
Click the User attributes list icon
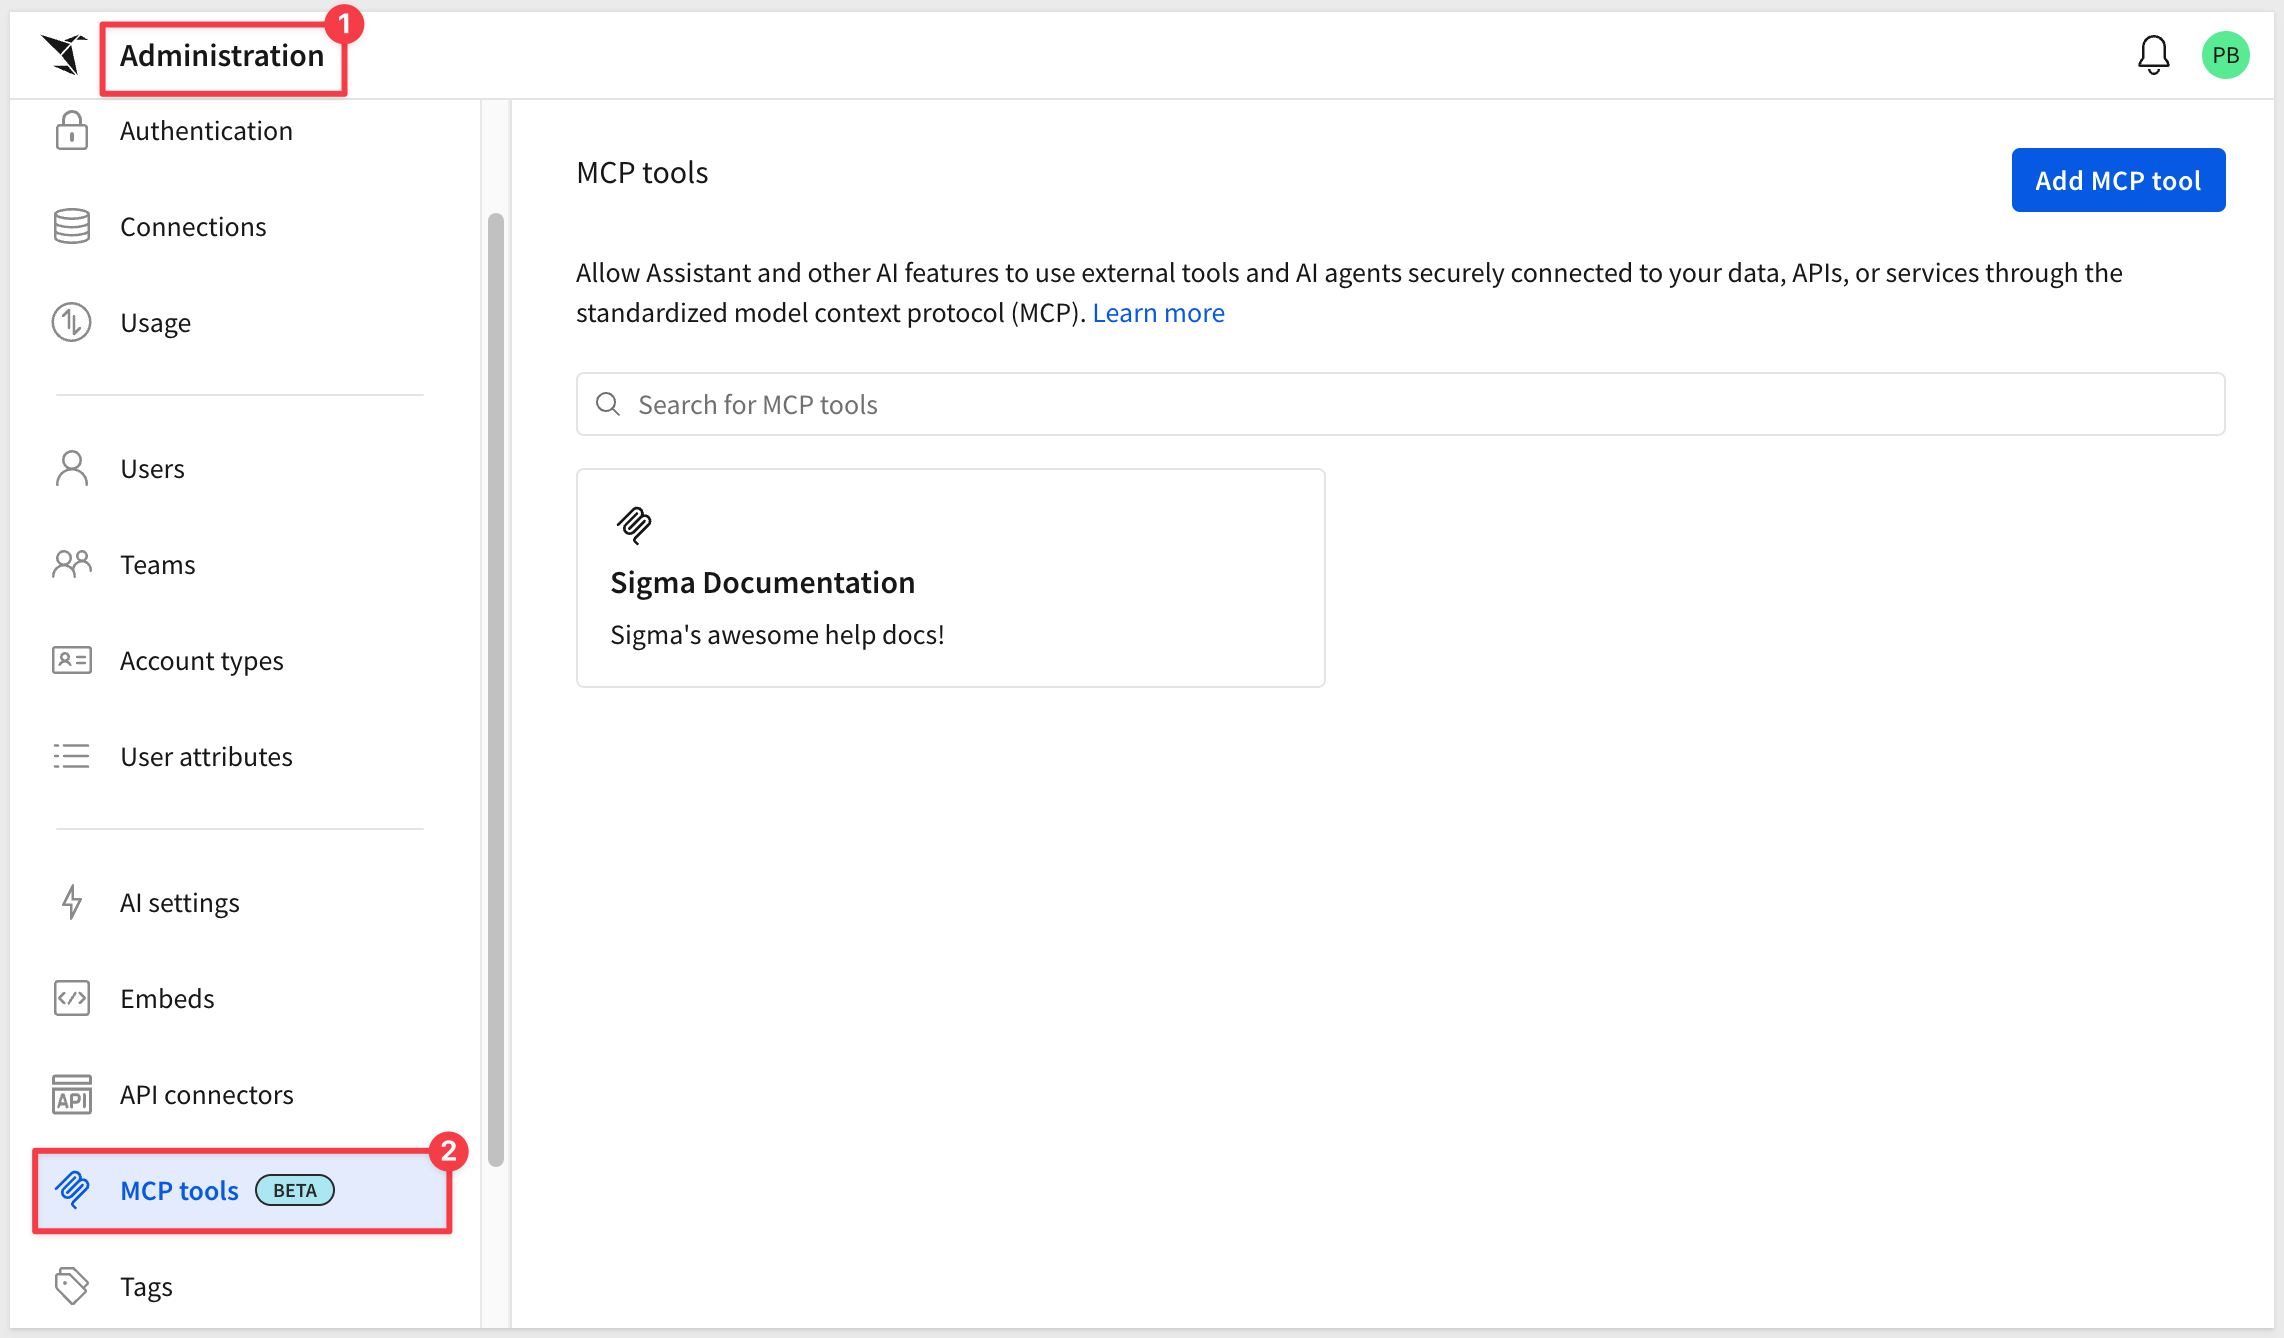pyautogui.click(x=72, y=757)
